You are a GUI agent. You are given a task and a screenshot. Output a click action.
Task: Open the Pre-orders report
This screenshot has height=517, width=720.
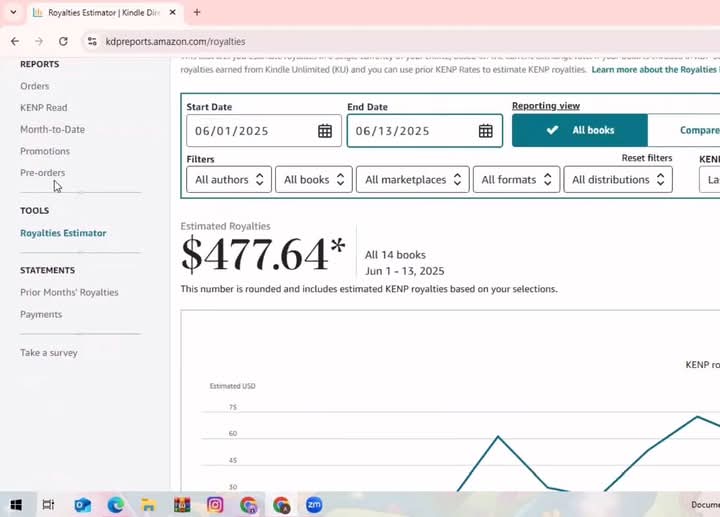coord(42,173)
